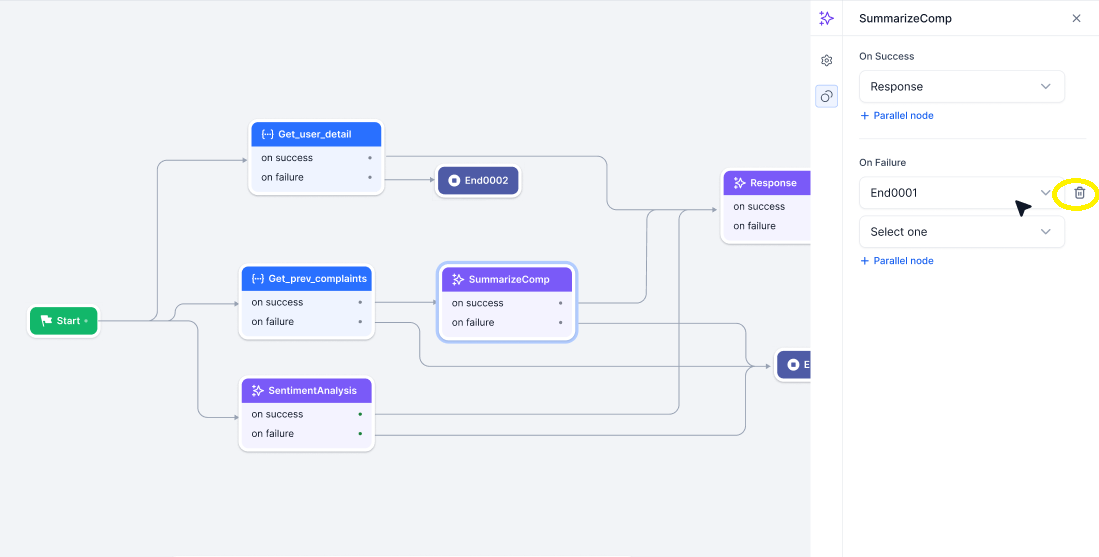Select the SentimentAnalysis node header
The image size is (1099, 557).
(306, 391)
